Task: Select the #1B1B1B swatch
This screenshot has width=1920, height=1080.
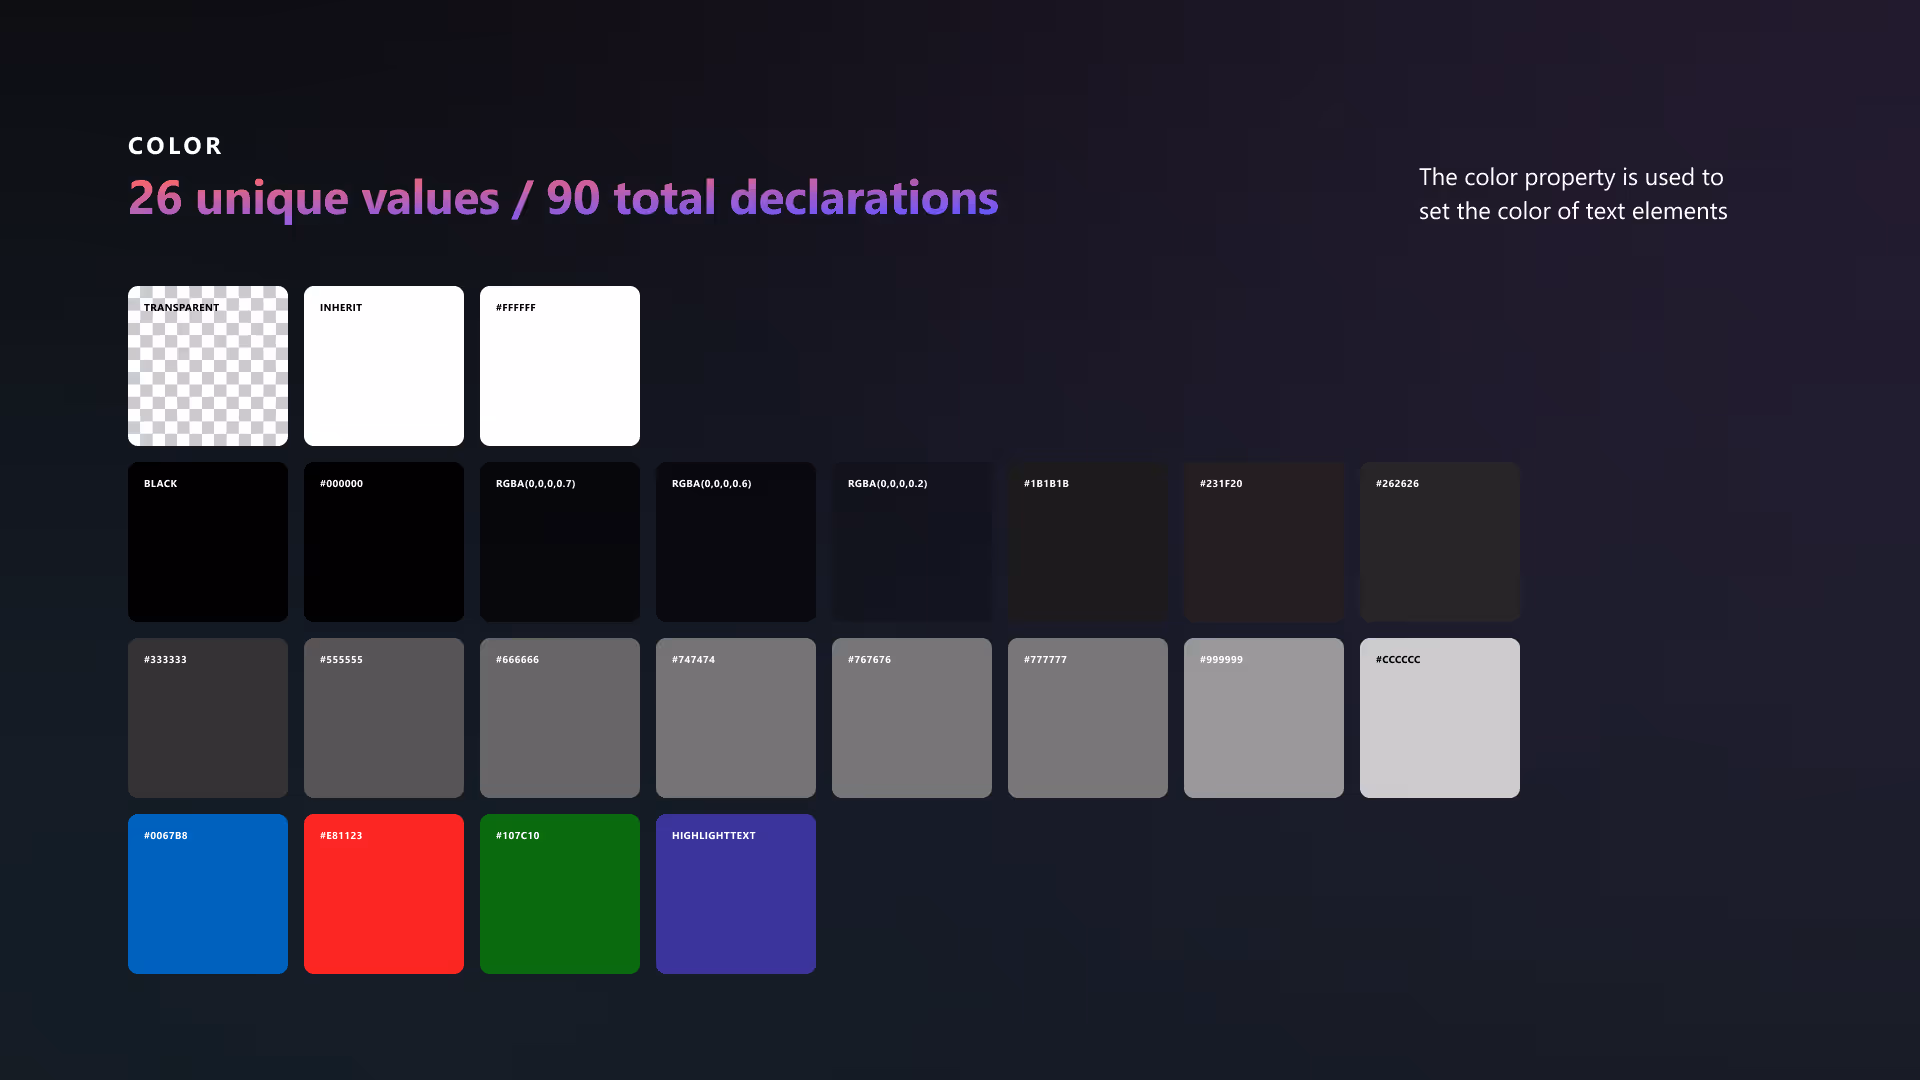Action: pyautogui.click(x=1087, y=541)
